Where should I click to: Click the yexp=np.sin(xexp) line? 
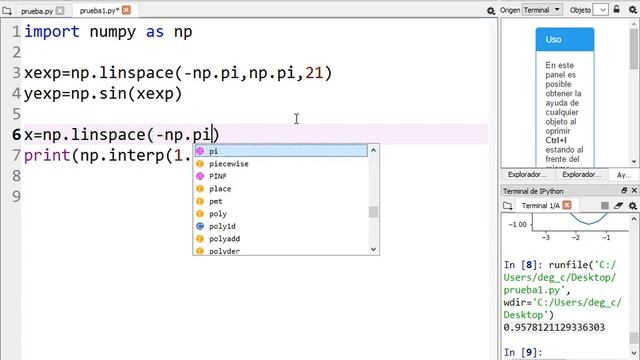coord(103,94)
